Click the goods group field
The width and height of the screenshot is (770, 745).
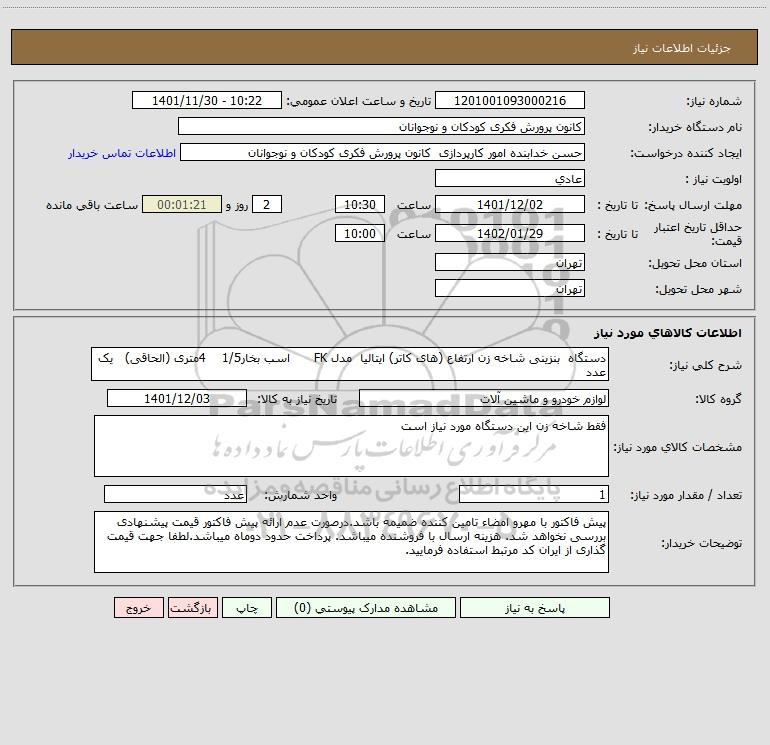point(484,398)
